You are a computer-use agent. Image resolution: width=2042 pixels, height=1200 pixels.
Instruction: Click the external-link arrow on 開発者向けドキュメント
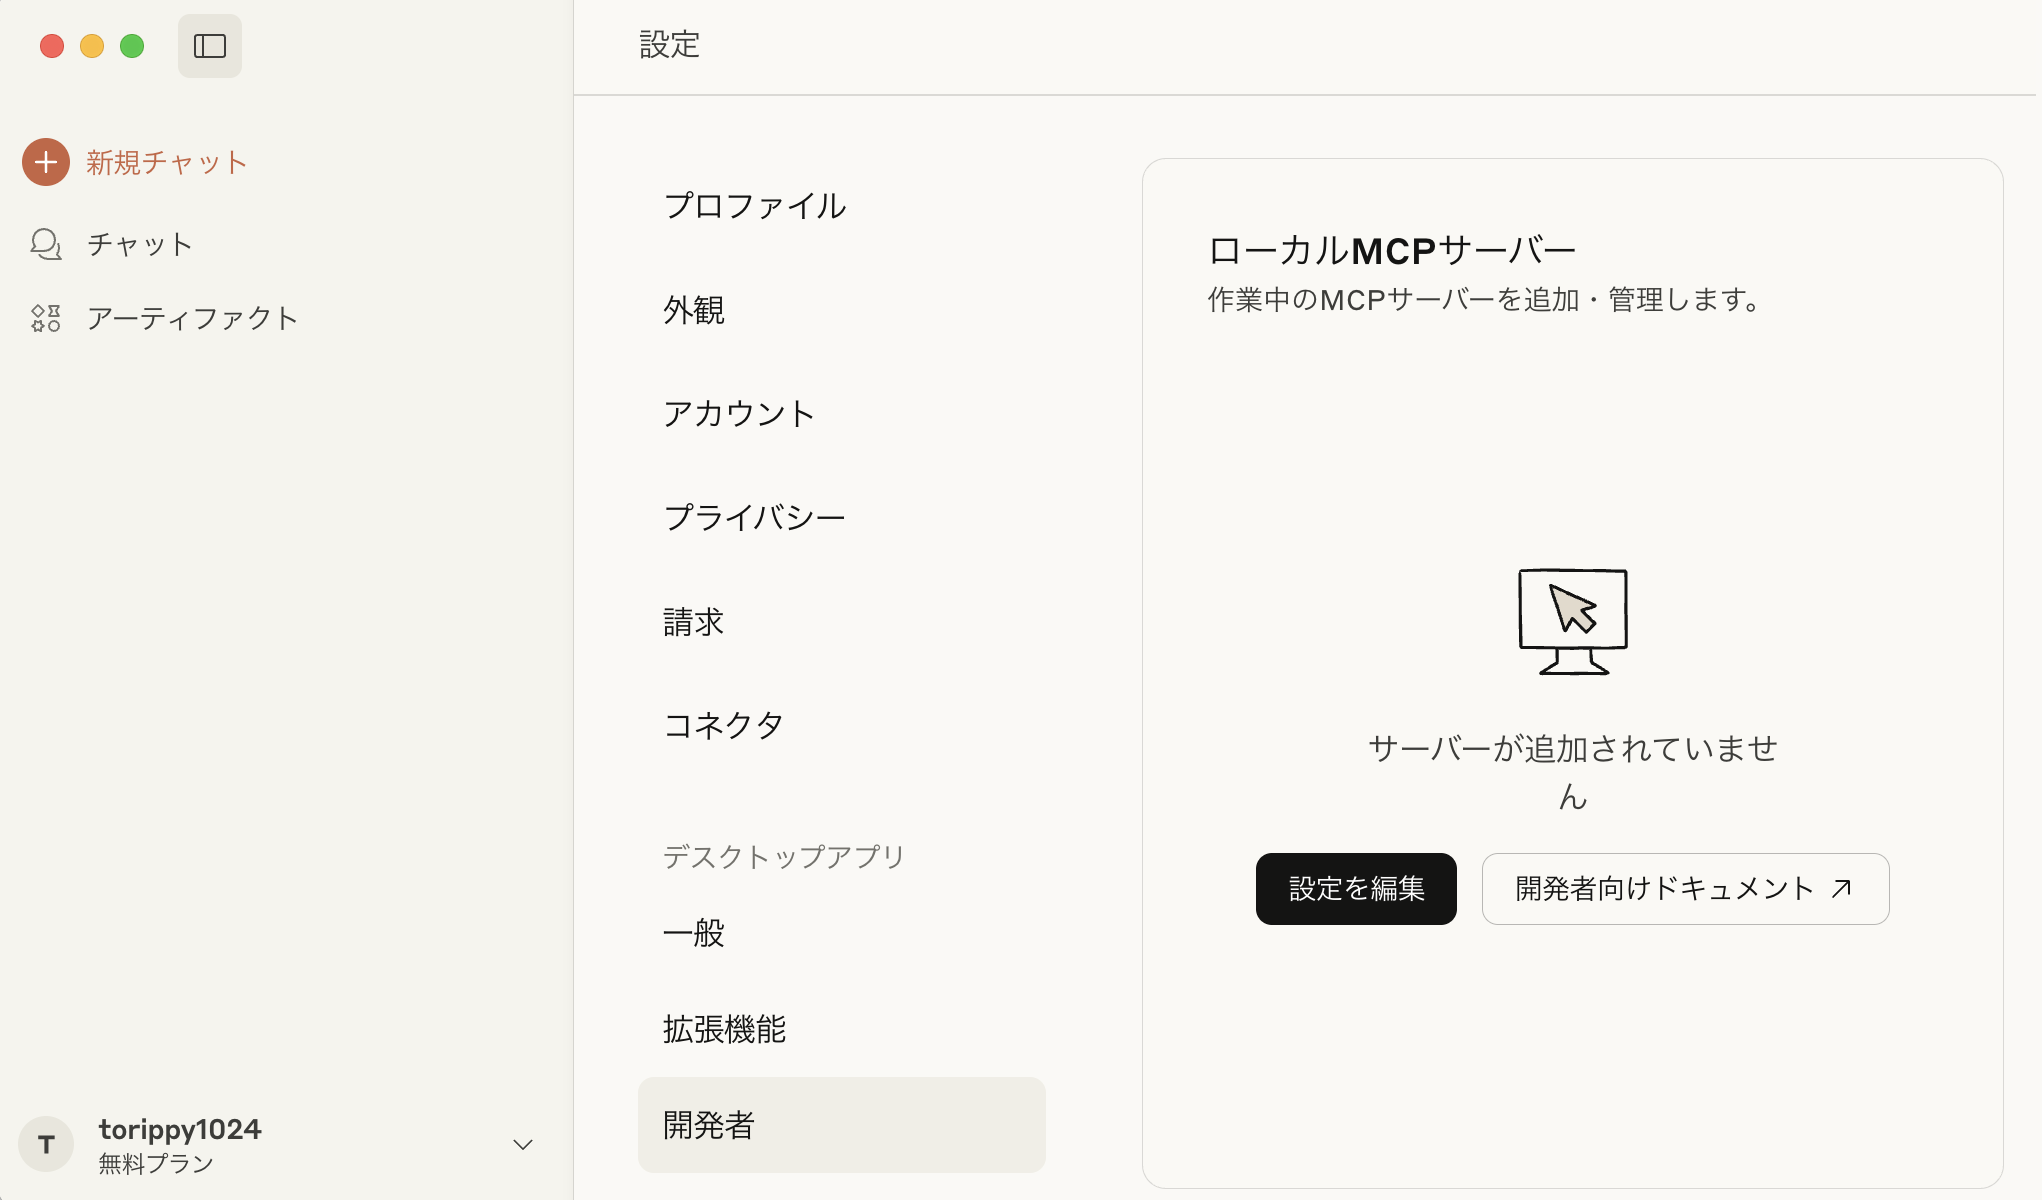1842,888
